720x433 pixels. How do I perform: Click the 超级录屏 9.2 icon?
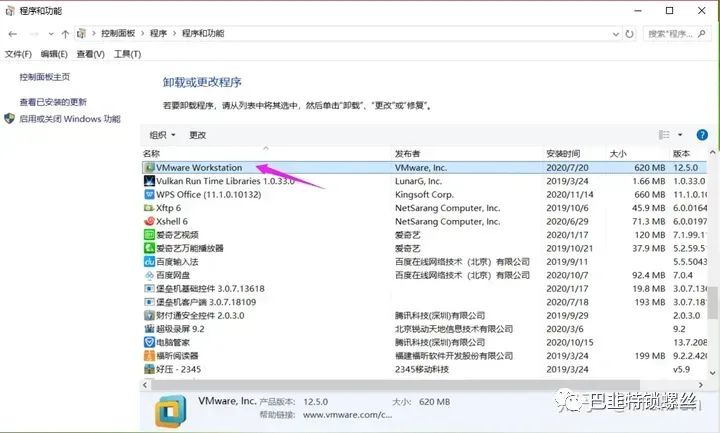click(149, 329)
